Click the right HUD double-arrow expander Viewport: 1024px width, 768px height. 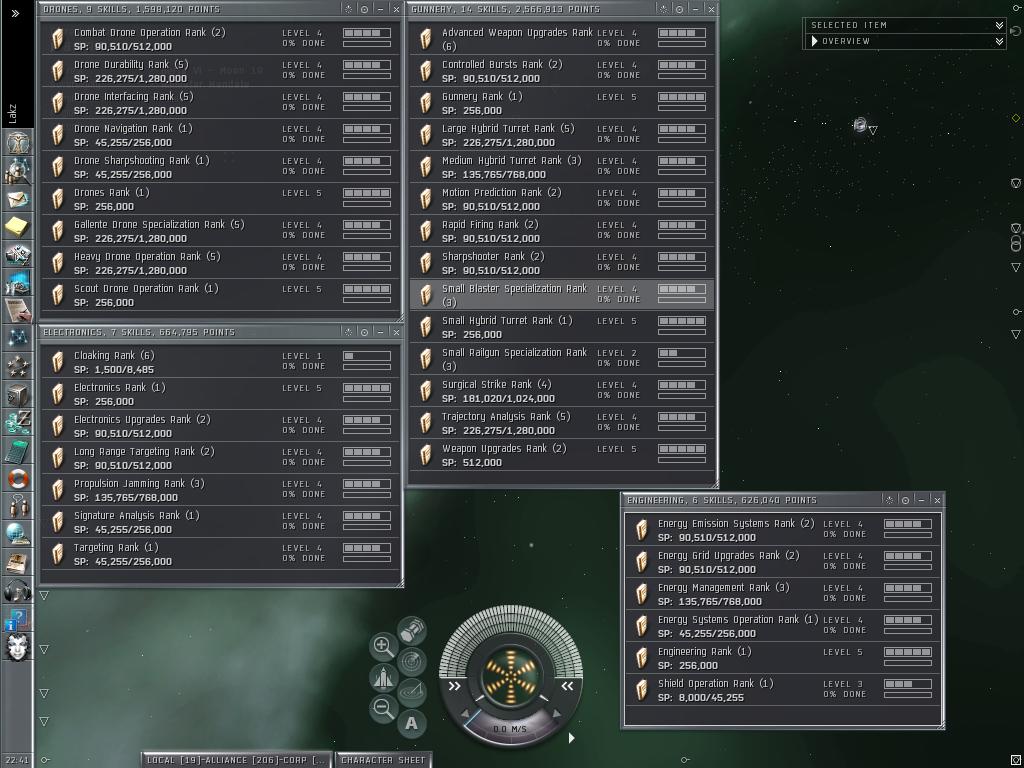(567, 686)
